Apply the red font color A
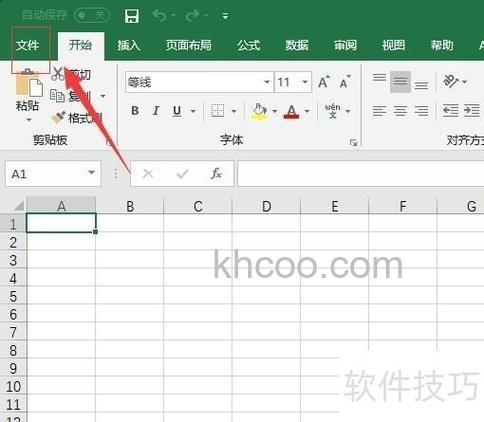Viewport: 484px width, 422px height. click(x=291, y=111)
